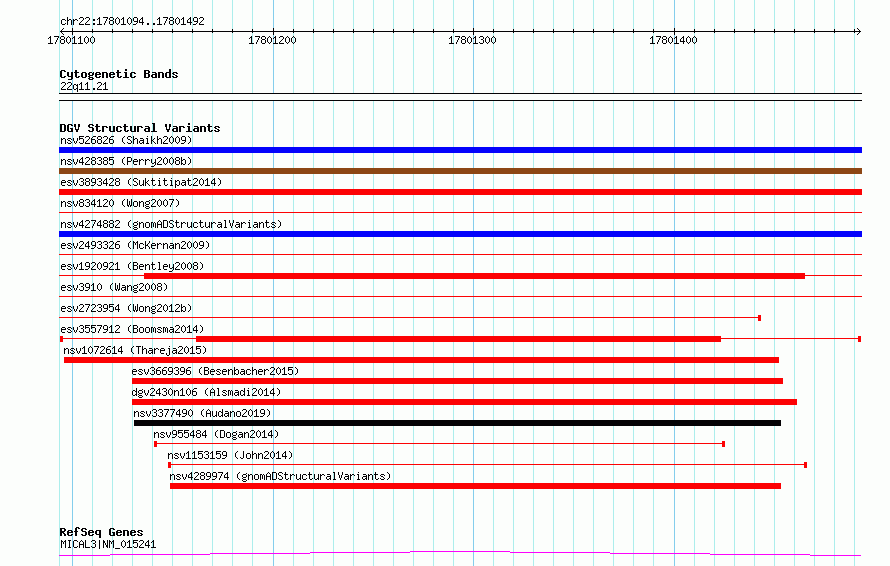Click the thick red esv1920921 bar
890x566 pixels.
(x=475, y=276)
